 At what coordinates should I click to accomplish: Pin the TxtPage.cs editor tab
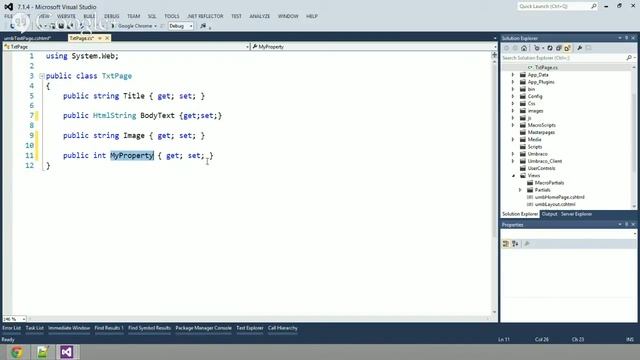tap(100, 38)
